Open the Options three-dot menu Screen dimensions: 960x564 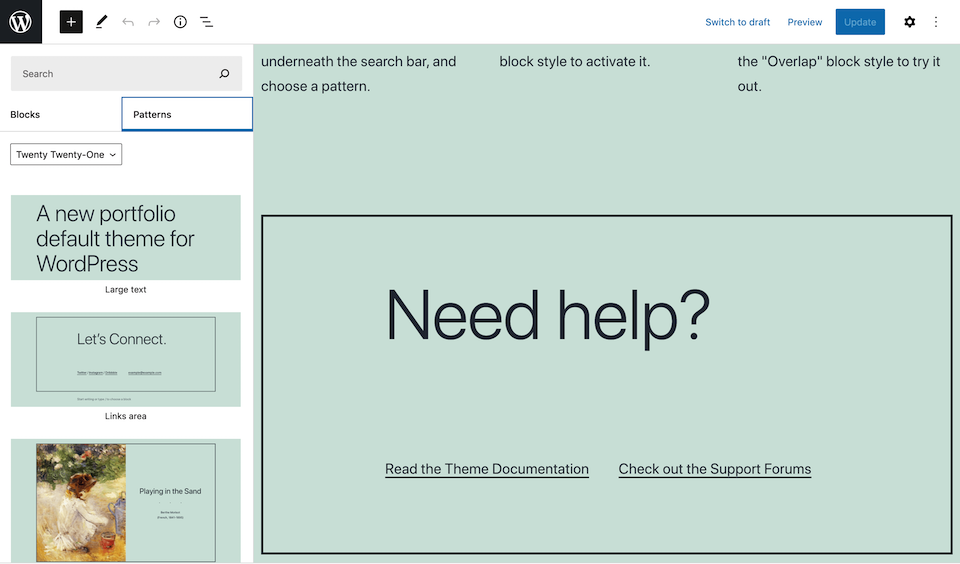click(936, 22)
